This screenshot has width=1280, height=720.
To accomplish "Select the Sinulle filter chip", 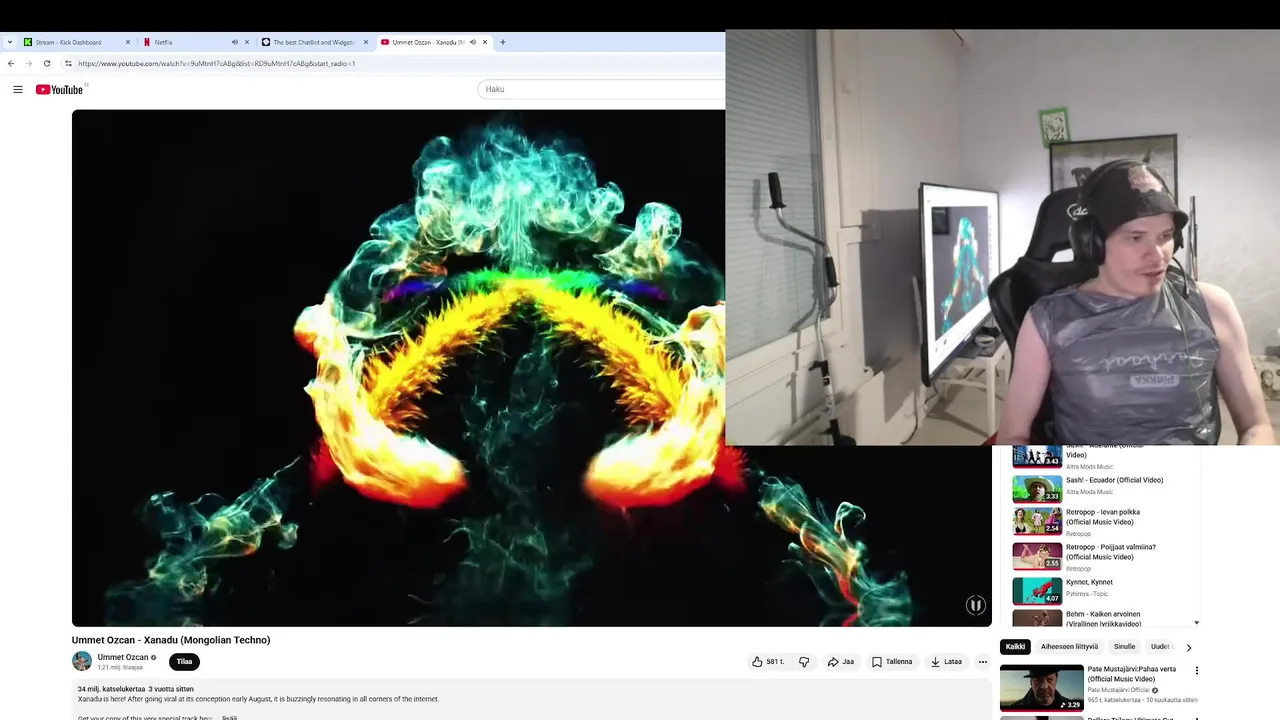I will pos(1125,647).
